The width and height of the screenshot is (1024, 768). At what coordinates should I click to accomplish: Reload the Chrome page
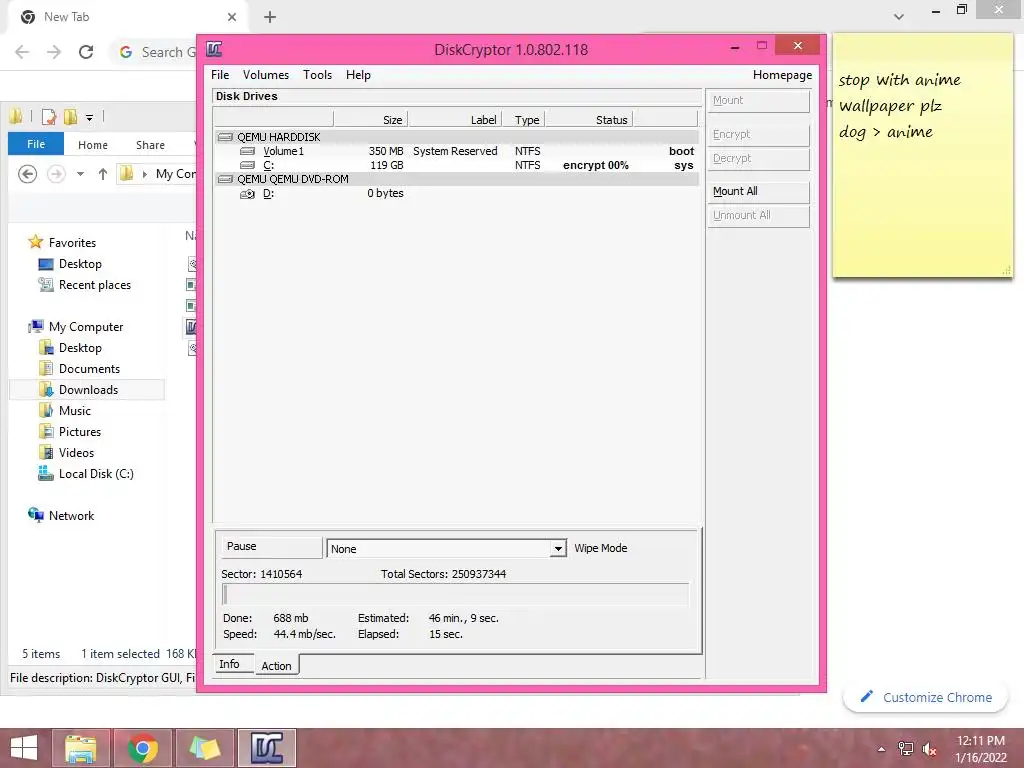click(x=86, y=52)
